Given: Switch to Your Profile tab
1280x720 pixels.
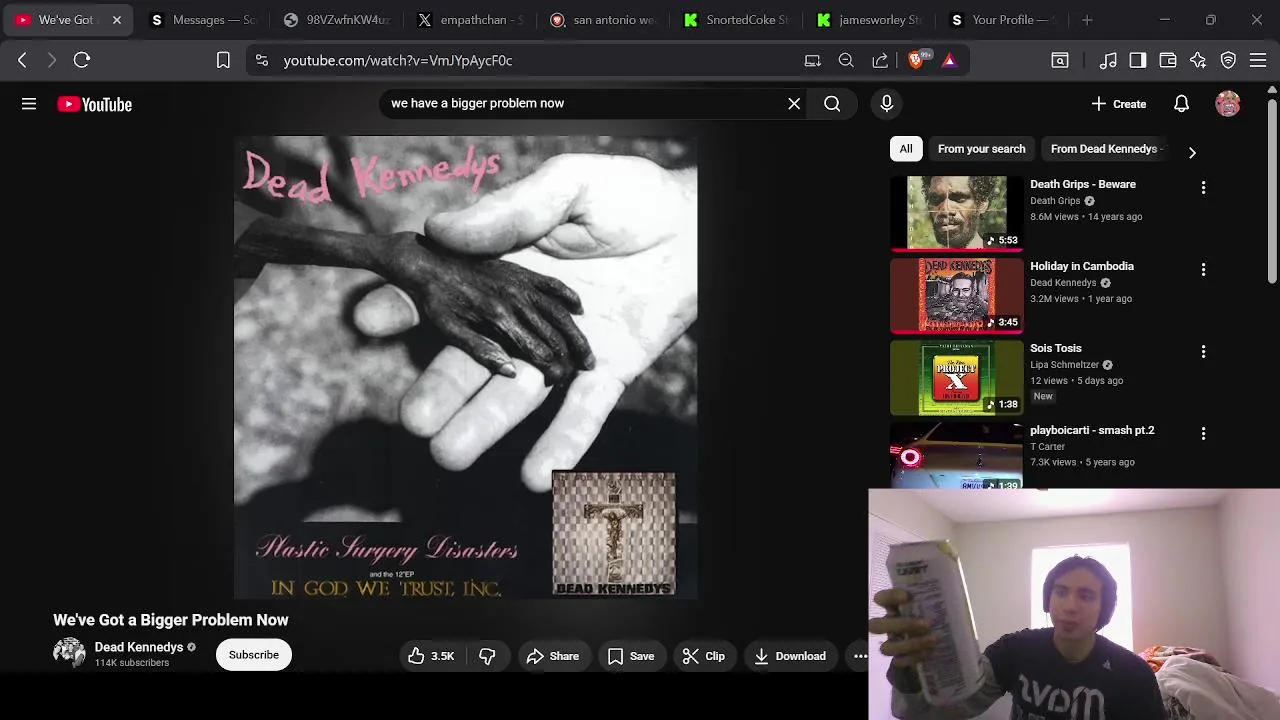Looking at the screenshot, I should (x=1002, y=20).
